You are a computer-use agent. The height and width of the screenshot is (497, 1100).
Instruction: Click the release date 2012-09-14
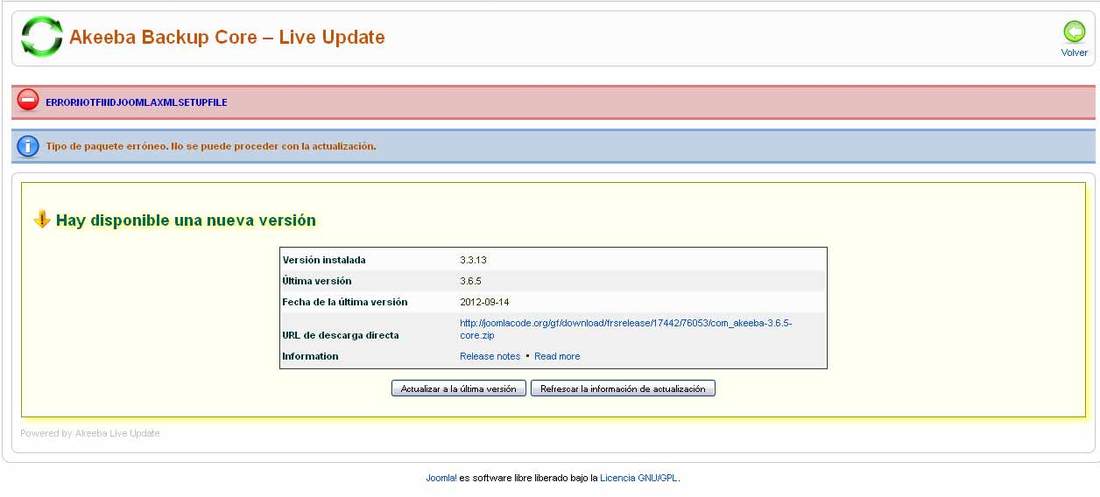(484, 302)
